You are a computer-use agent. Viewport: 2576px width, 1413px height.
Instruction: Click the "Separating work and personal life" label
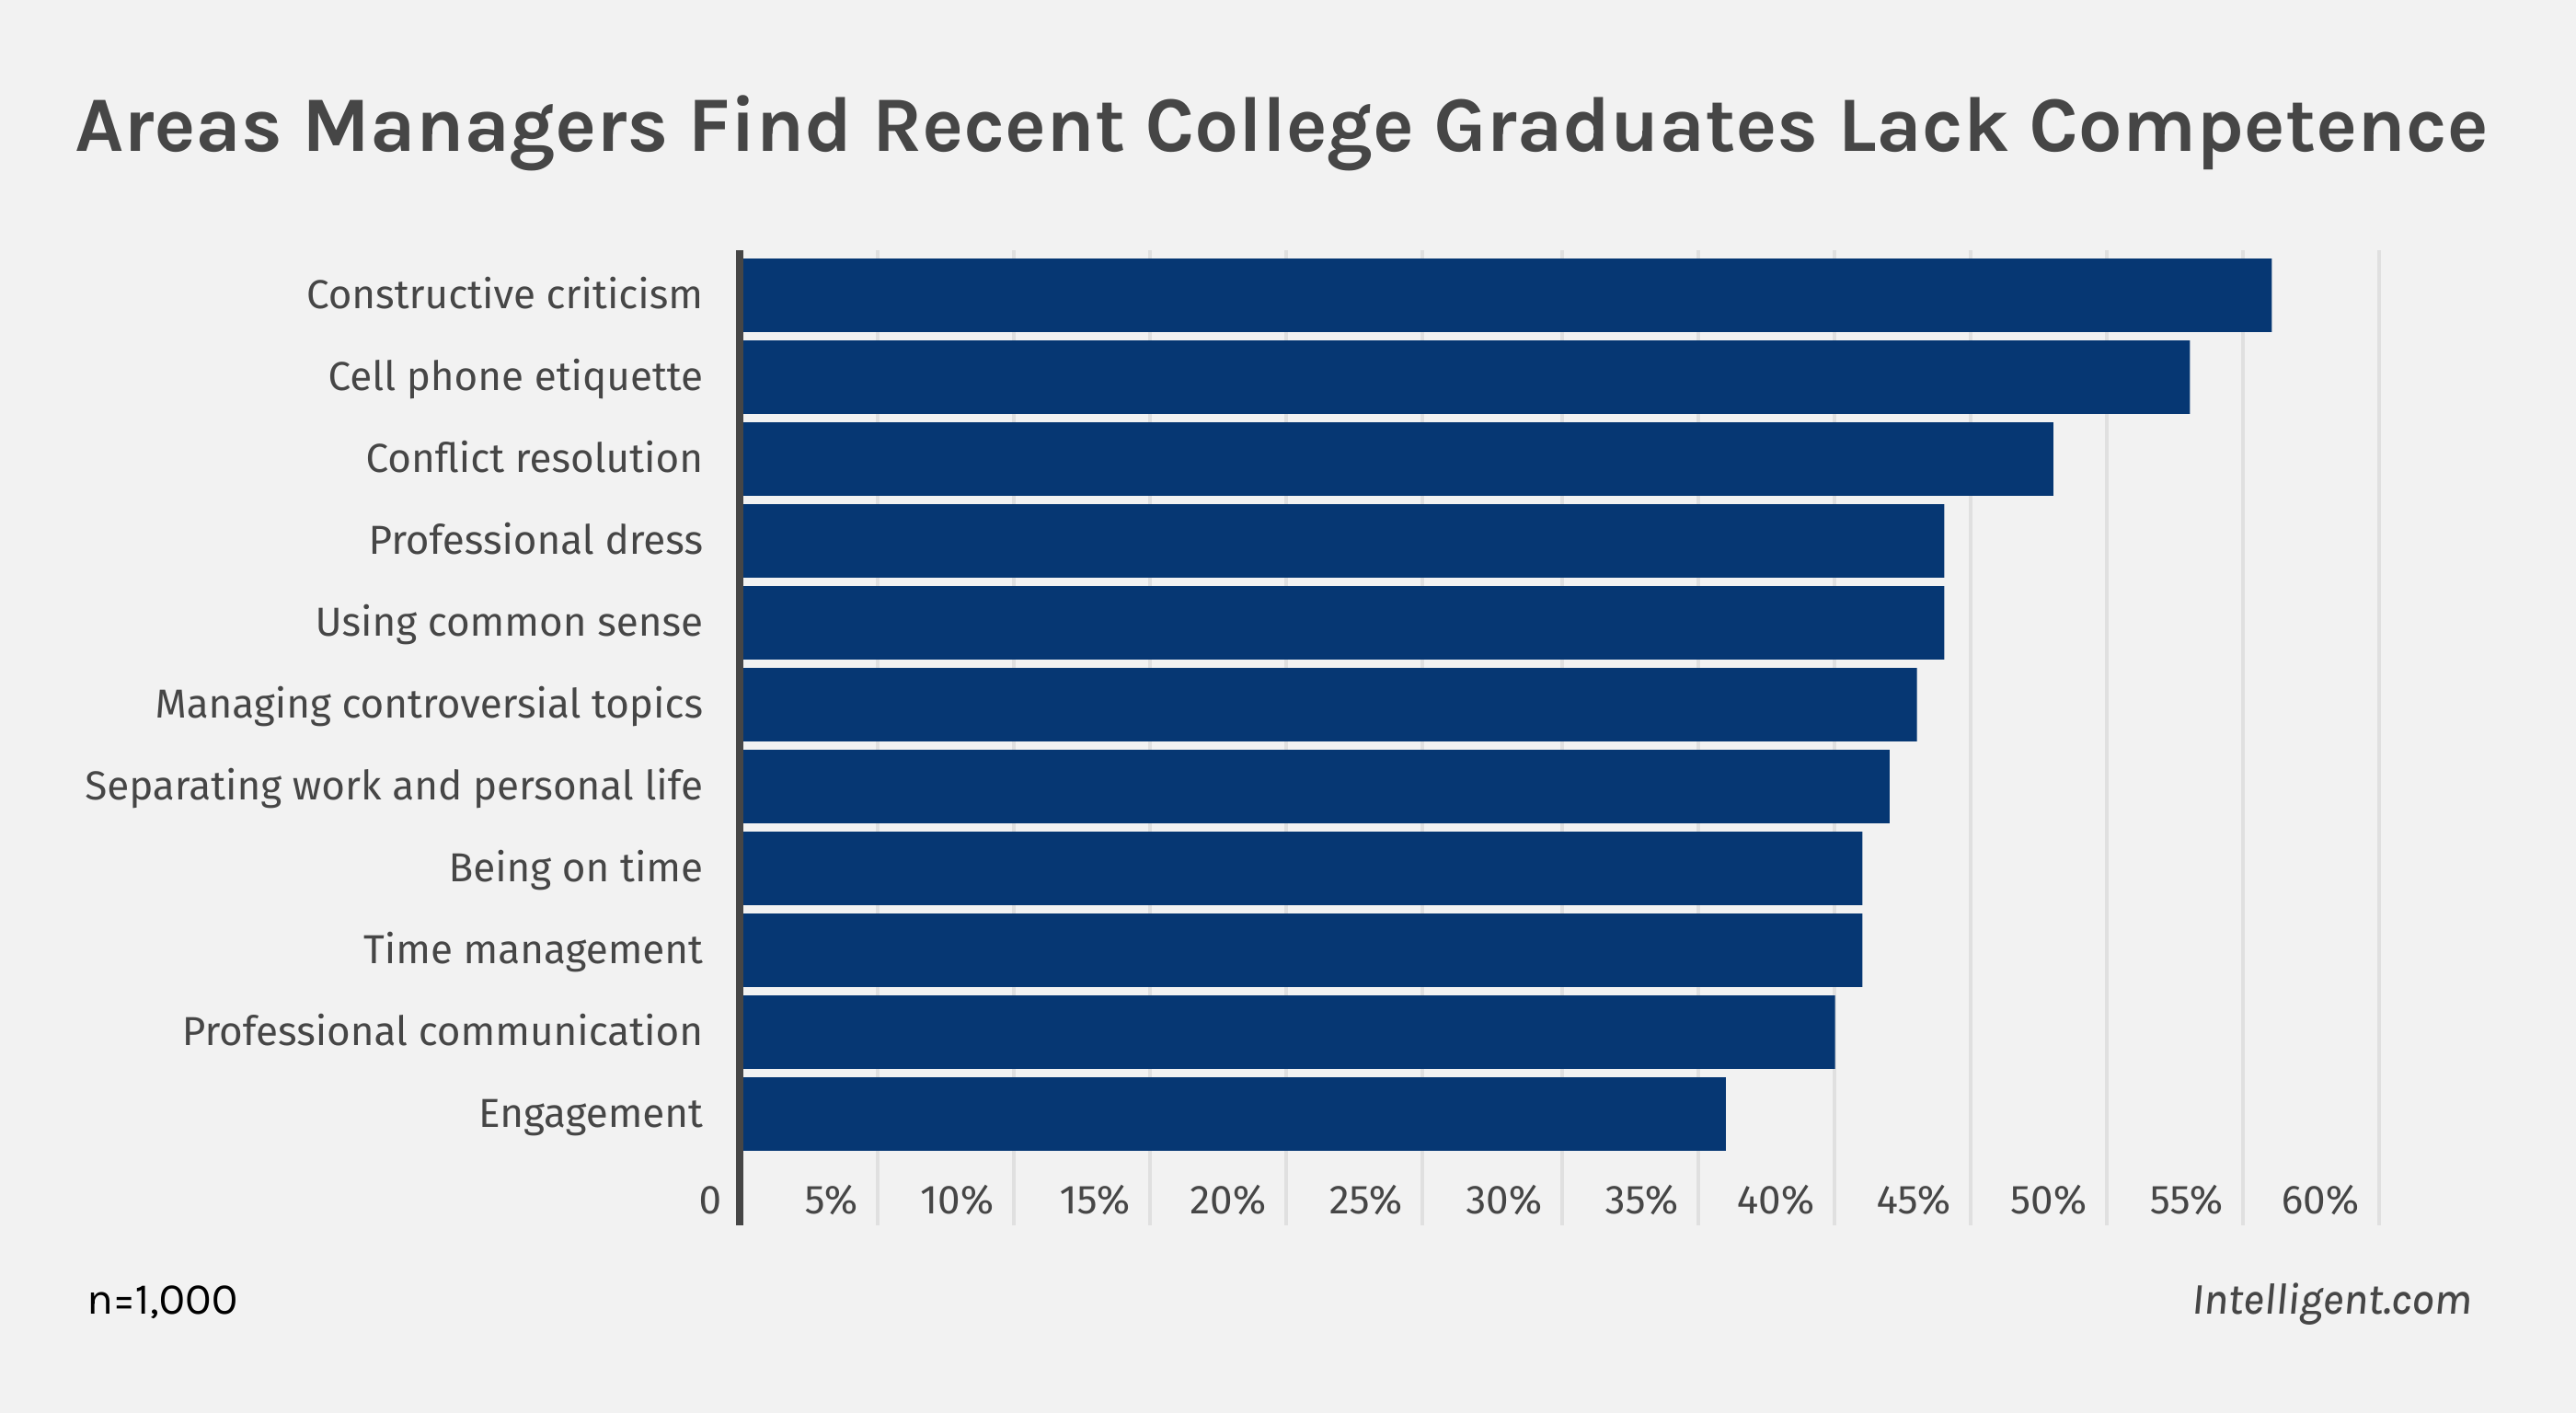(x=393, y=786)
